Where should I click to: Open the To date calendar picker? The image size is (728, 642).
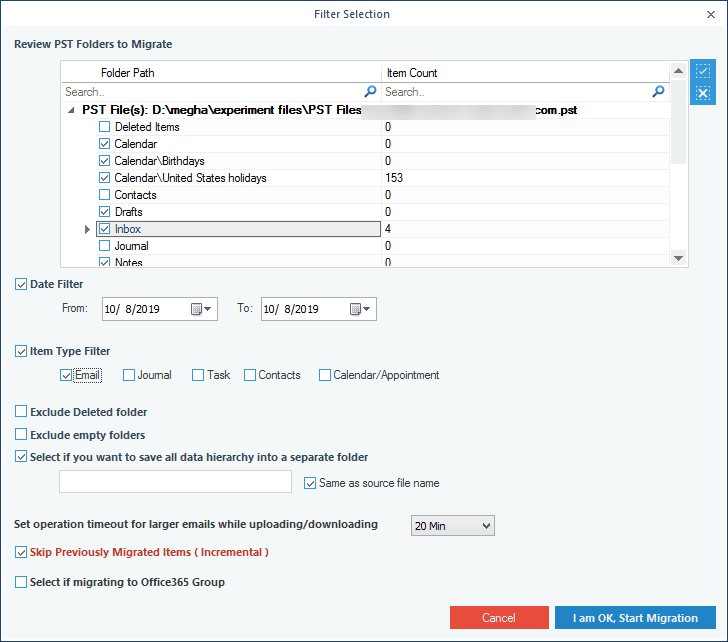point(360,309)
